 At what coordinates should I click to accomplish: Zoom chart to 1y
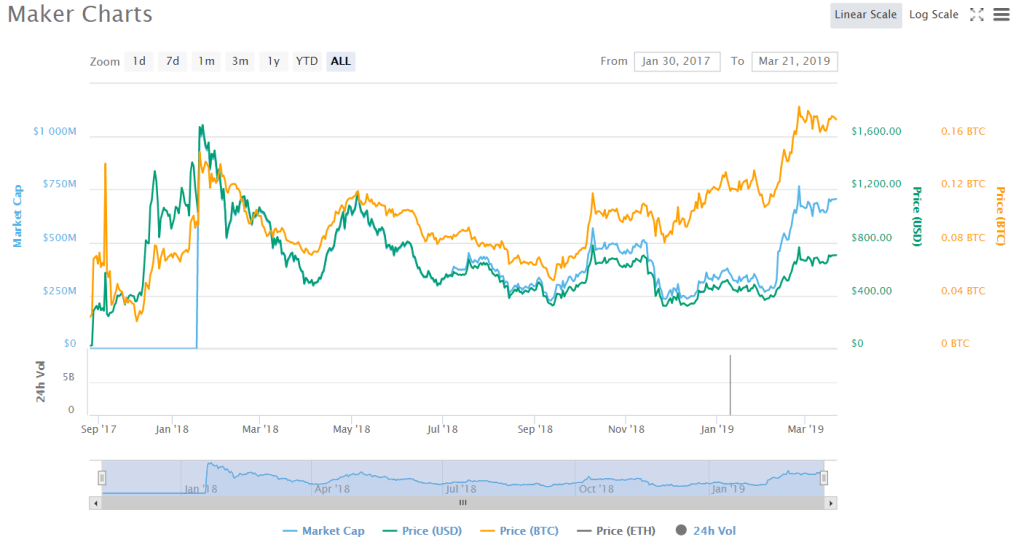273,61
